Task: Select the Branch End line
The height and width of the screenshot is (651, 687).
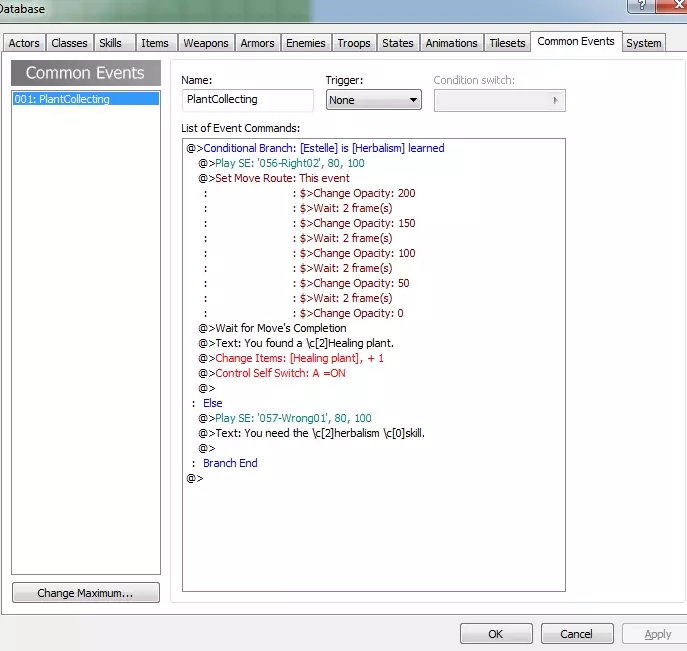Action: 230,463
